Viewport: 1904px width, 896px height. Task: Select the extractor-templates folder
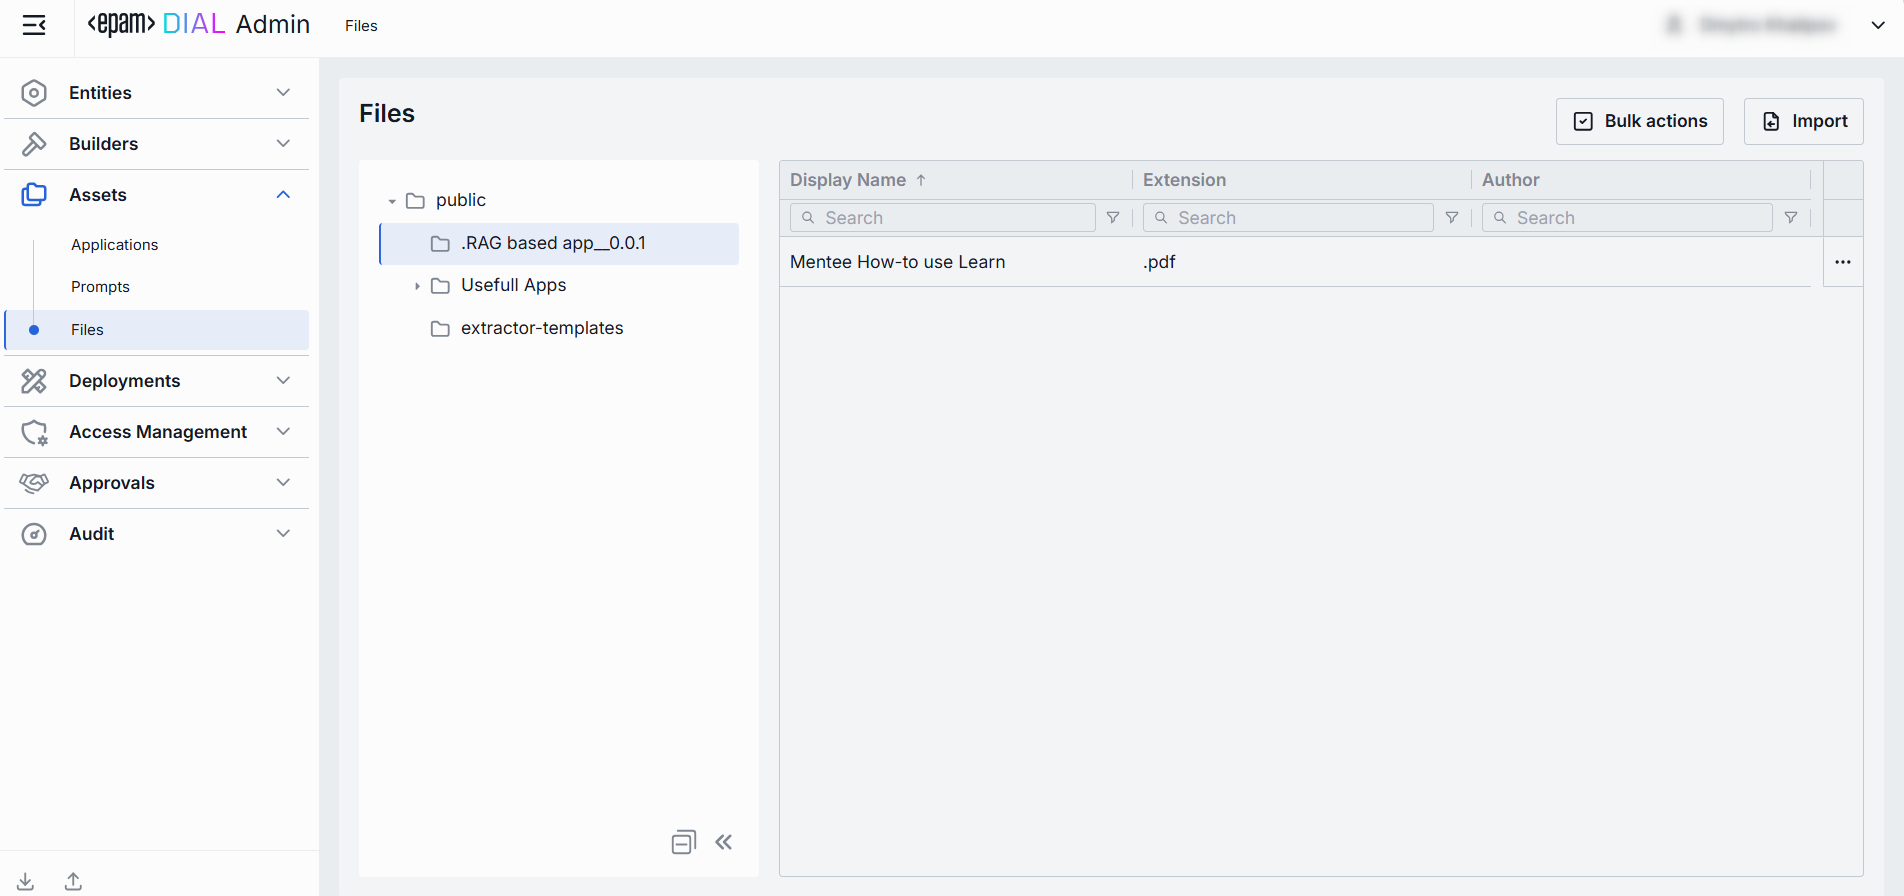(541, 328)
